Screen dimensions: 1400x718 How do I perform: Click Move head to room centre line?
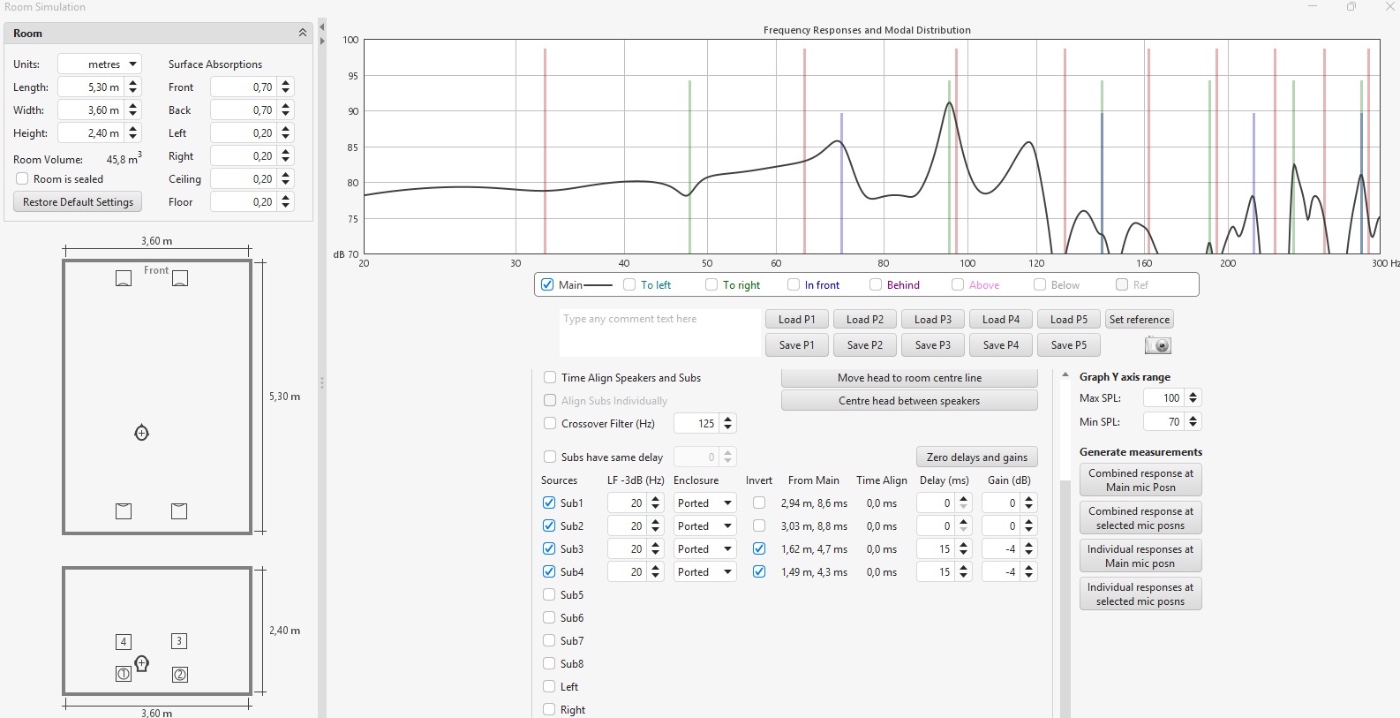pyautogui.click(x=909, y=378)
